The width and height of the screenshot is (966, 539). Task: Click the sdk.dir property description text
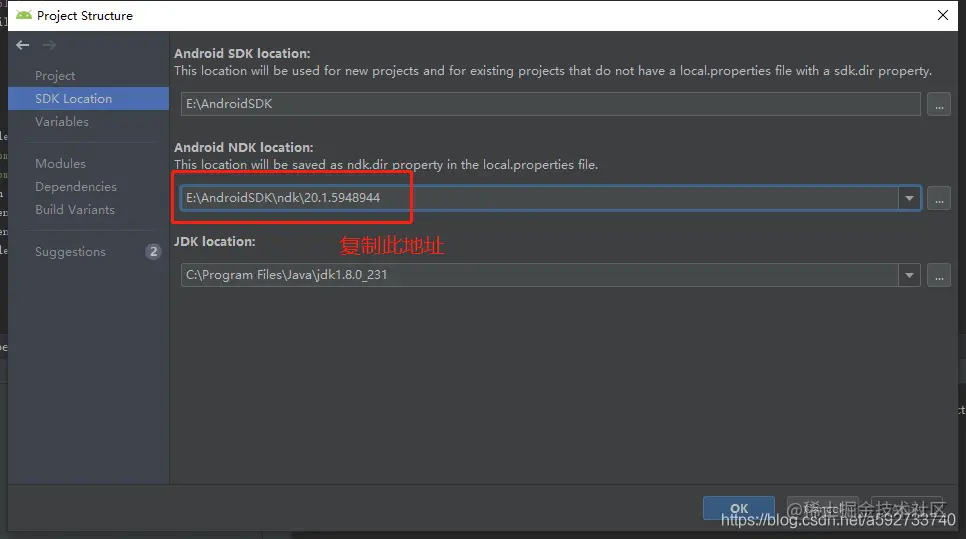pyautogui.click(x=553, y=71)
